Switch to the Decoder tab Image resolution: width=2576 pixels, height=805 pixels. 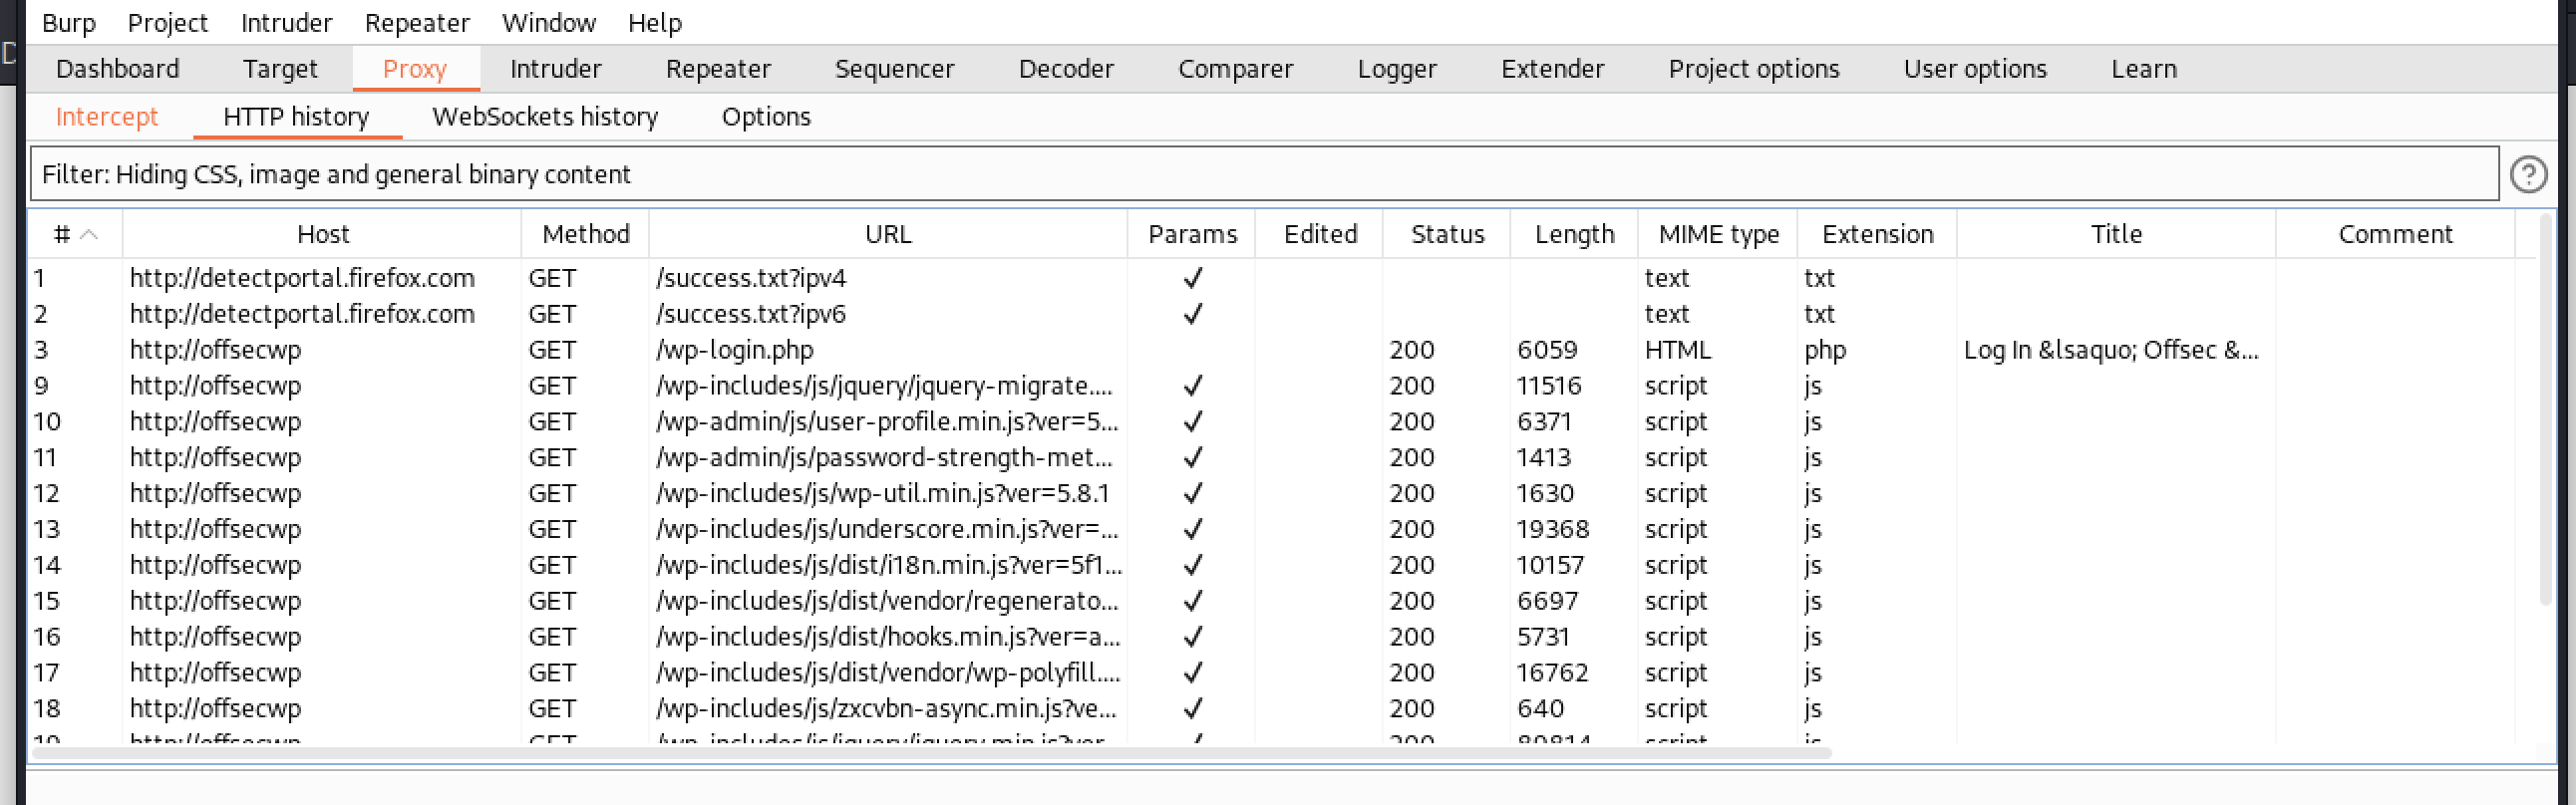pos(1065,69)
